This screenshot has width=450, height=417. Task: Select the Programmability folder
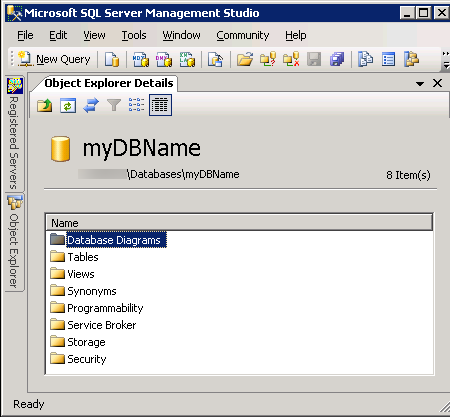(97, 308)
